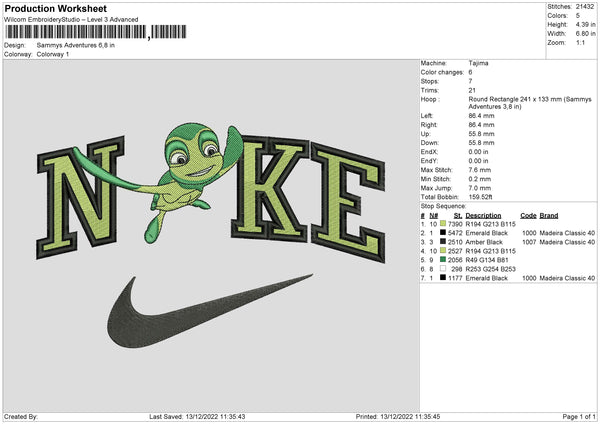Click 'Page 1 of 1' in footer
The height and width of the screenshot is (424, 600).
point(579,417)
